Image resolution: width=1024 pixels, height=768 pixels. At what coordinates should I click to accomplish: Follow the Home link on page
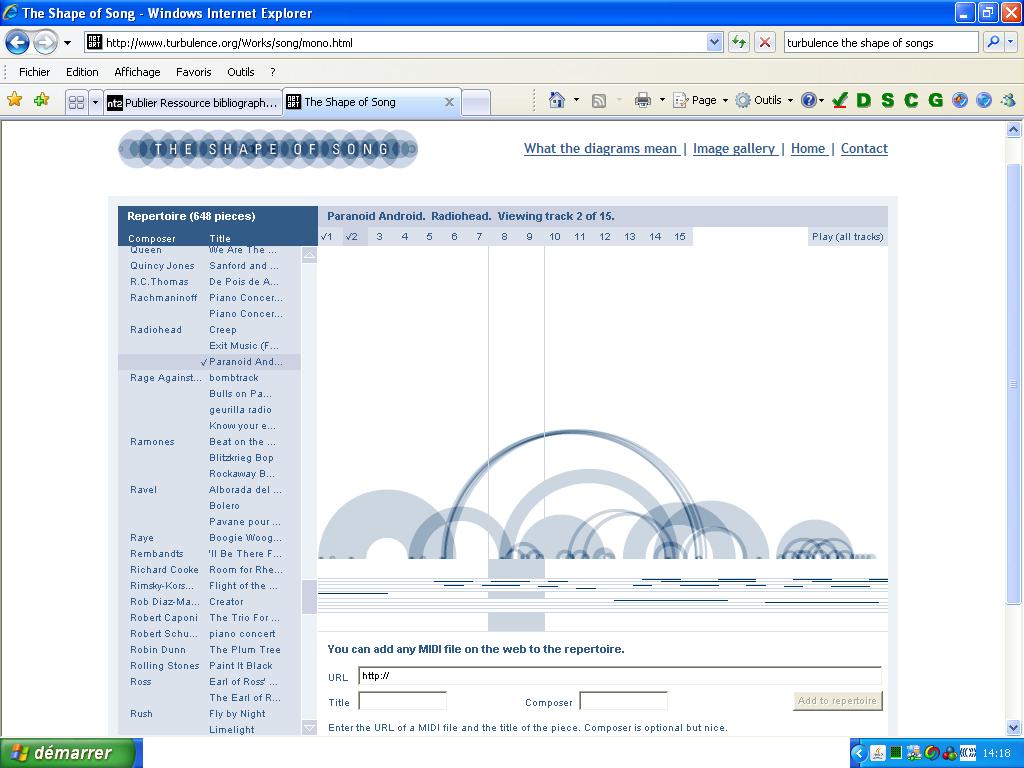point(808,148)
